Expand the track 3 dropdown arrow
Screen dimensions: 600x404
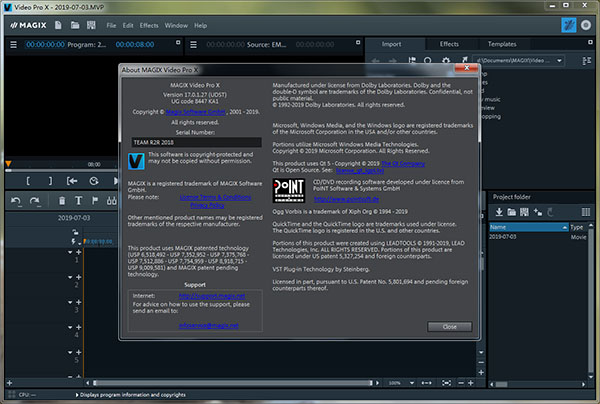pyautogui.click(x=70, y=303)
